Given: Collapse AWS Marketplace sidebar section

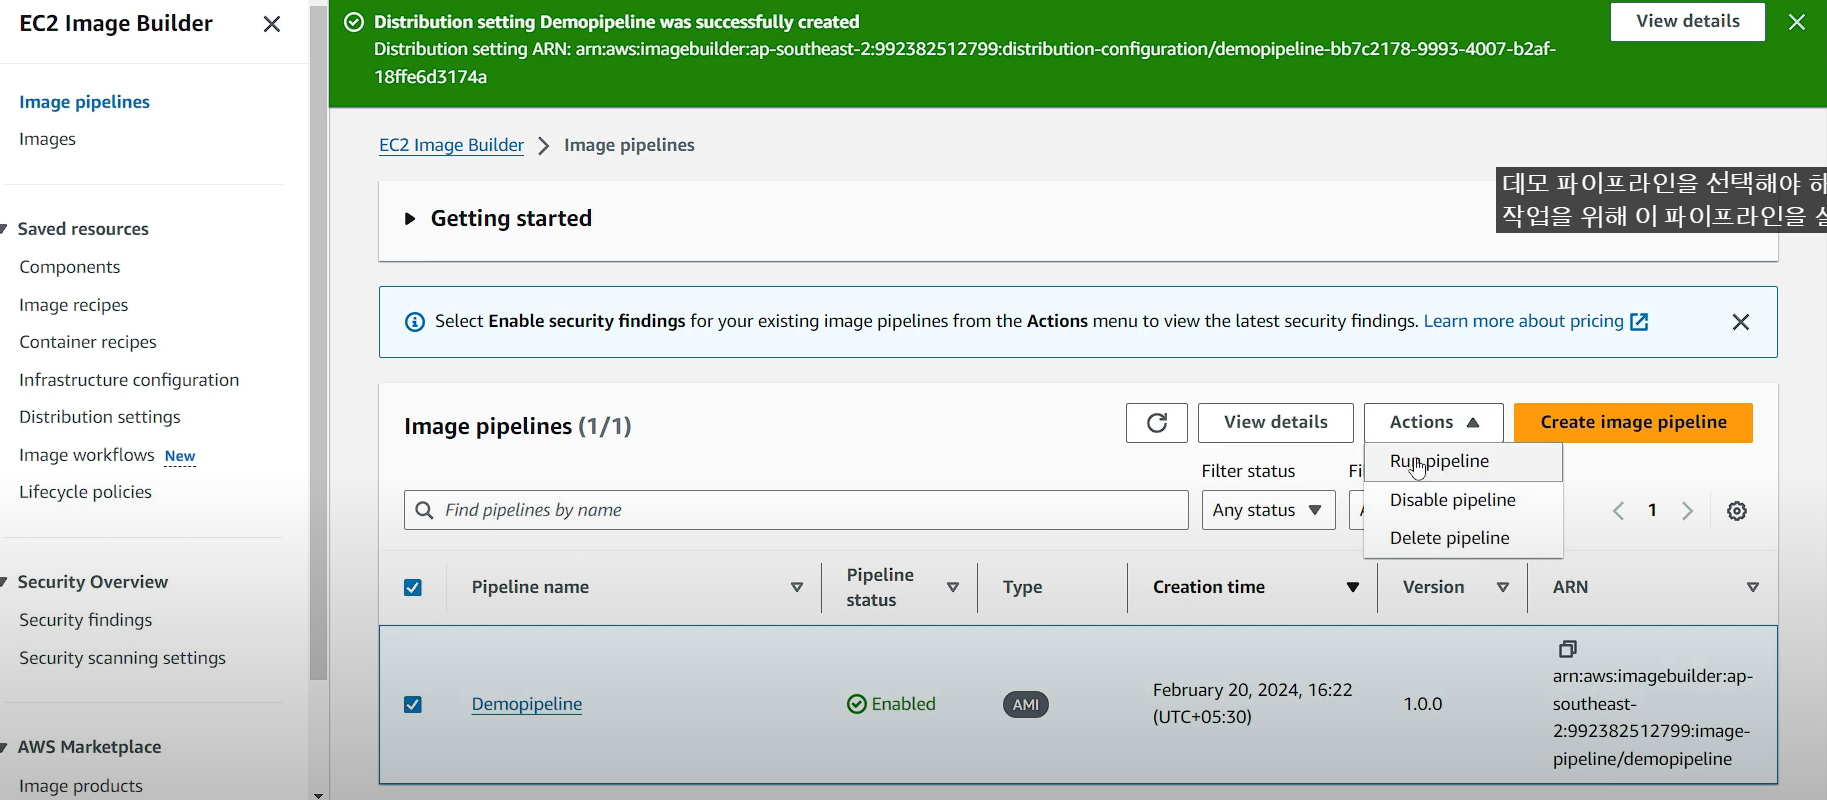Looking at the screenshot, I should 5,747.
